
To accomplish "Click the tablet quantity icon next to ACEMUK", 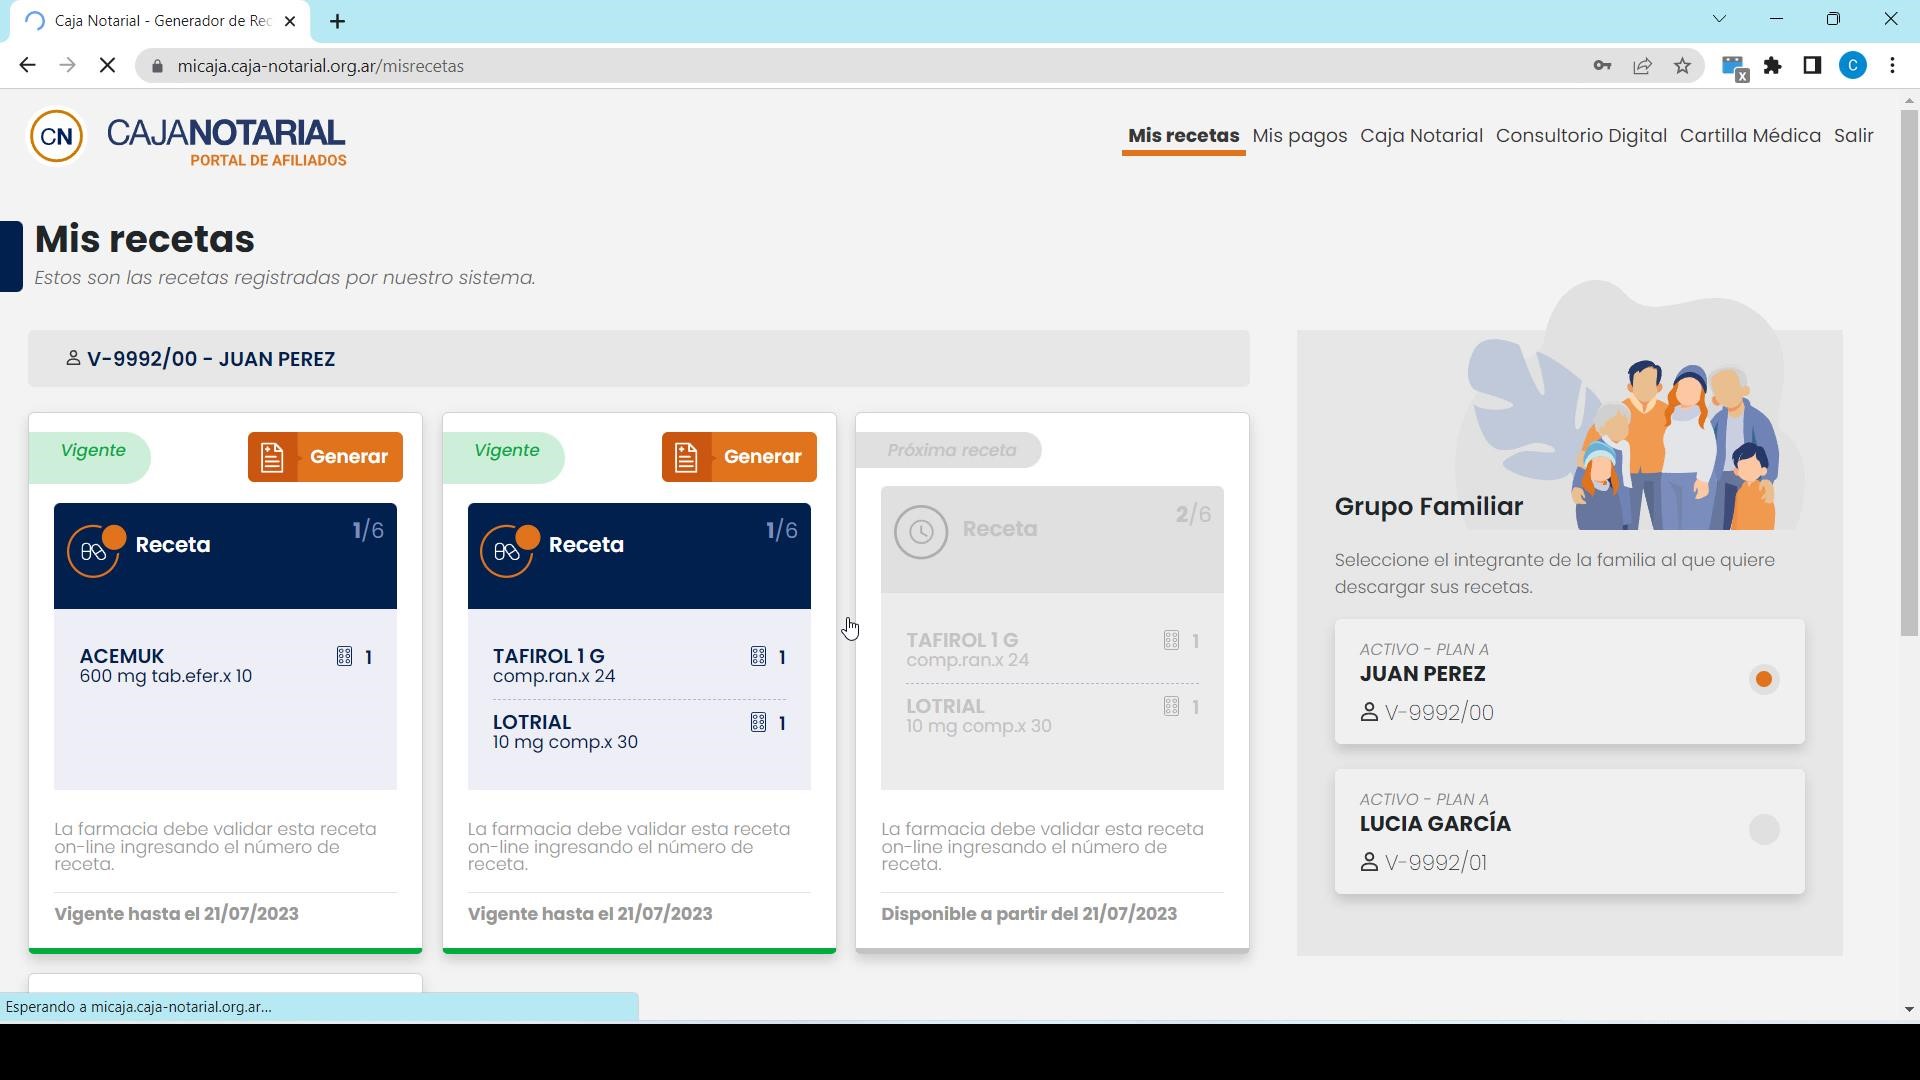I will (x=344, y=657).
